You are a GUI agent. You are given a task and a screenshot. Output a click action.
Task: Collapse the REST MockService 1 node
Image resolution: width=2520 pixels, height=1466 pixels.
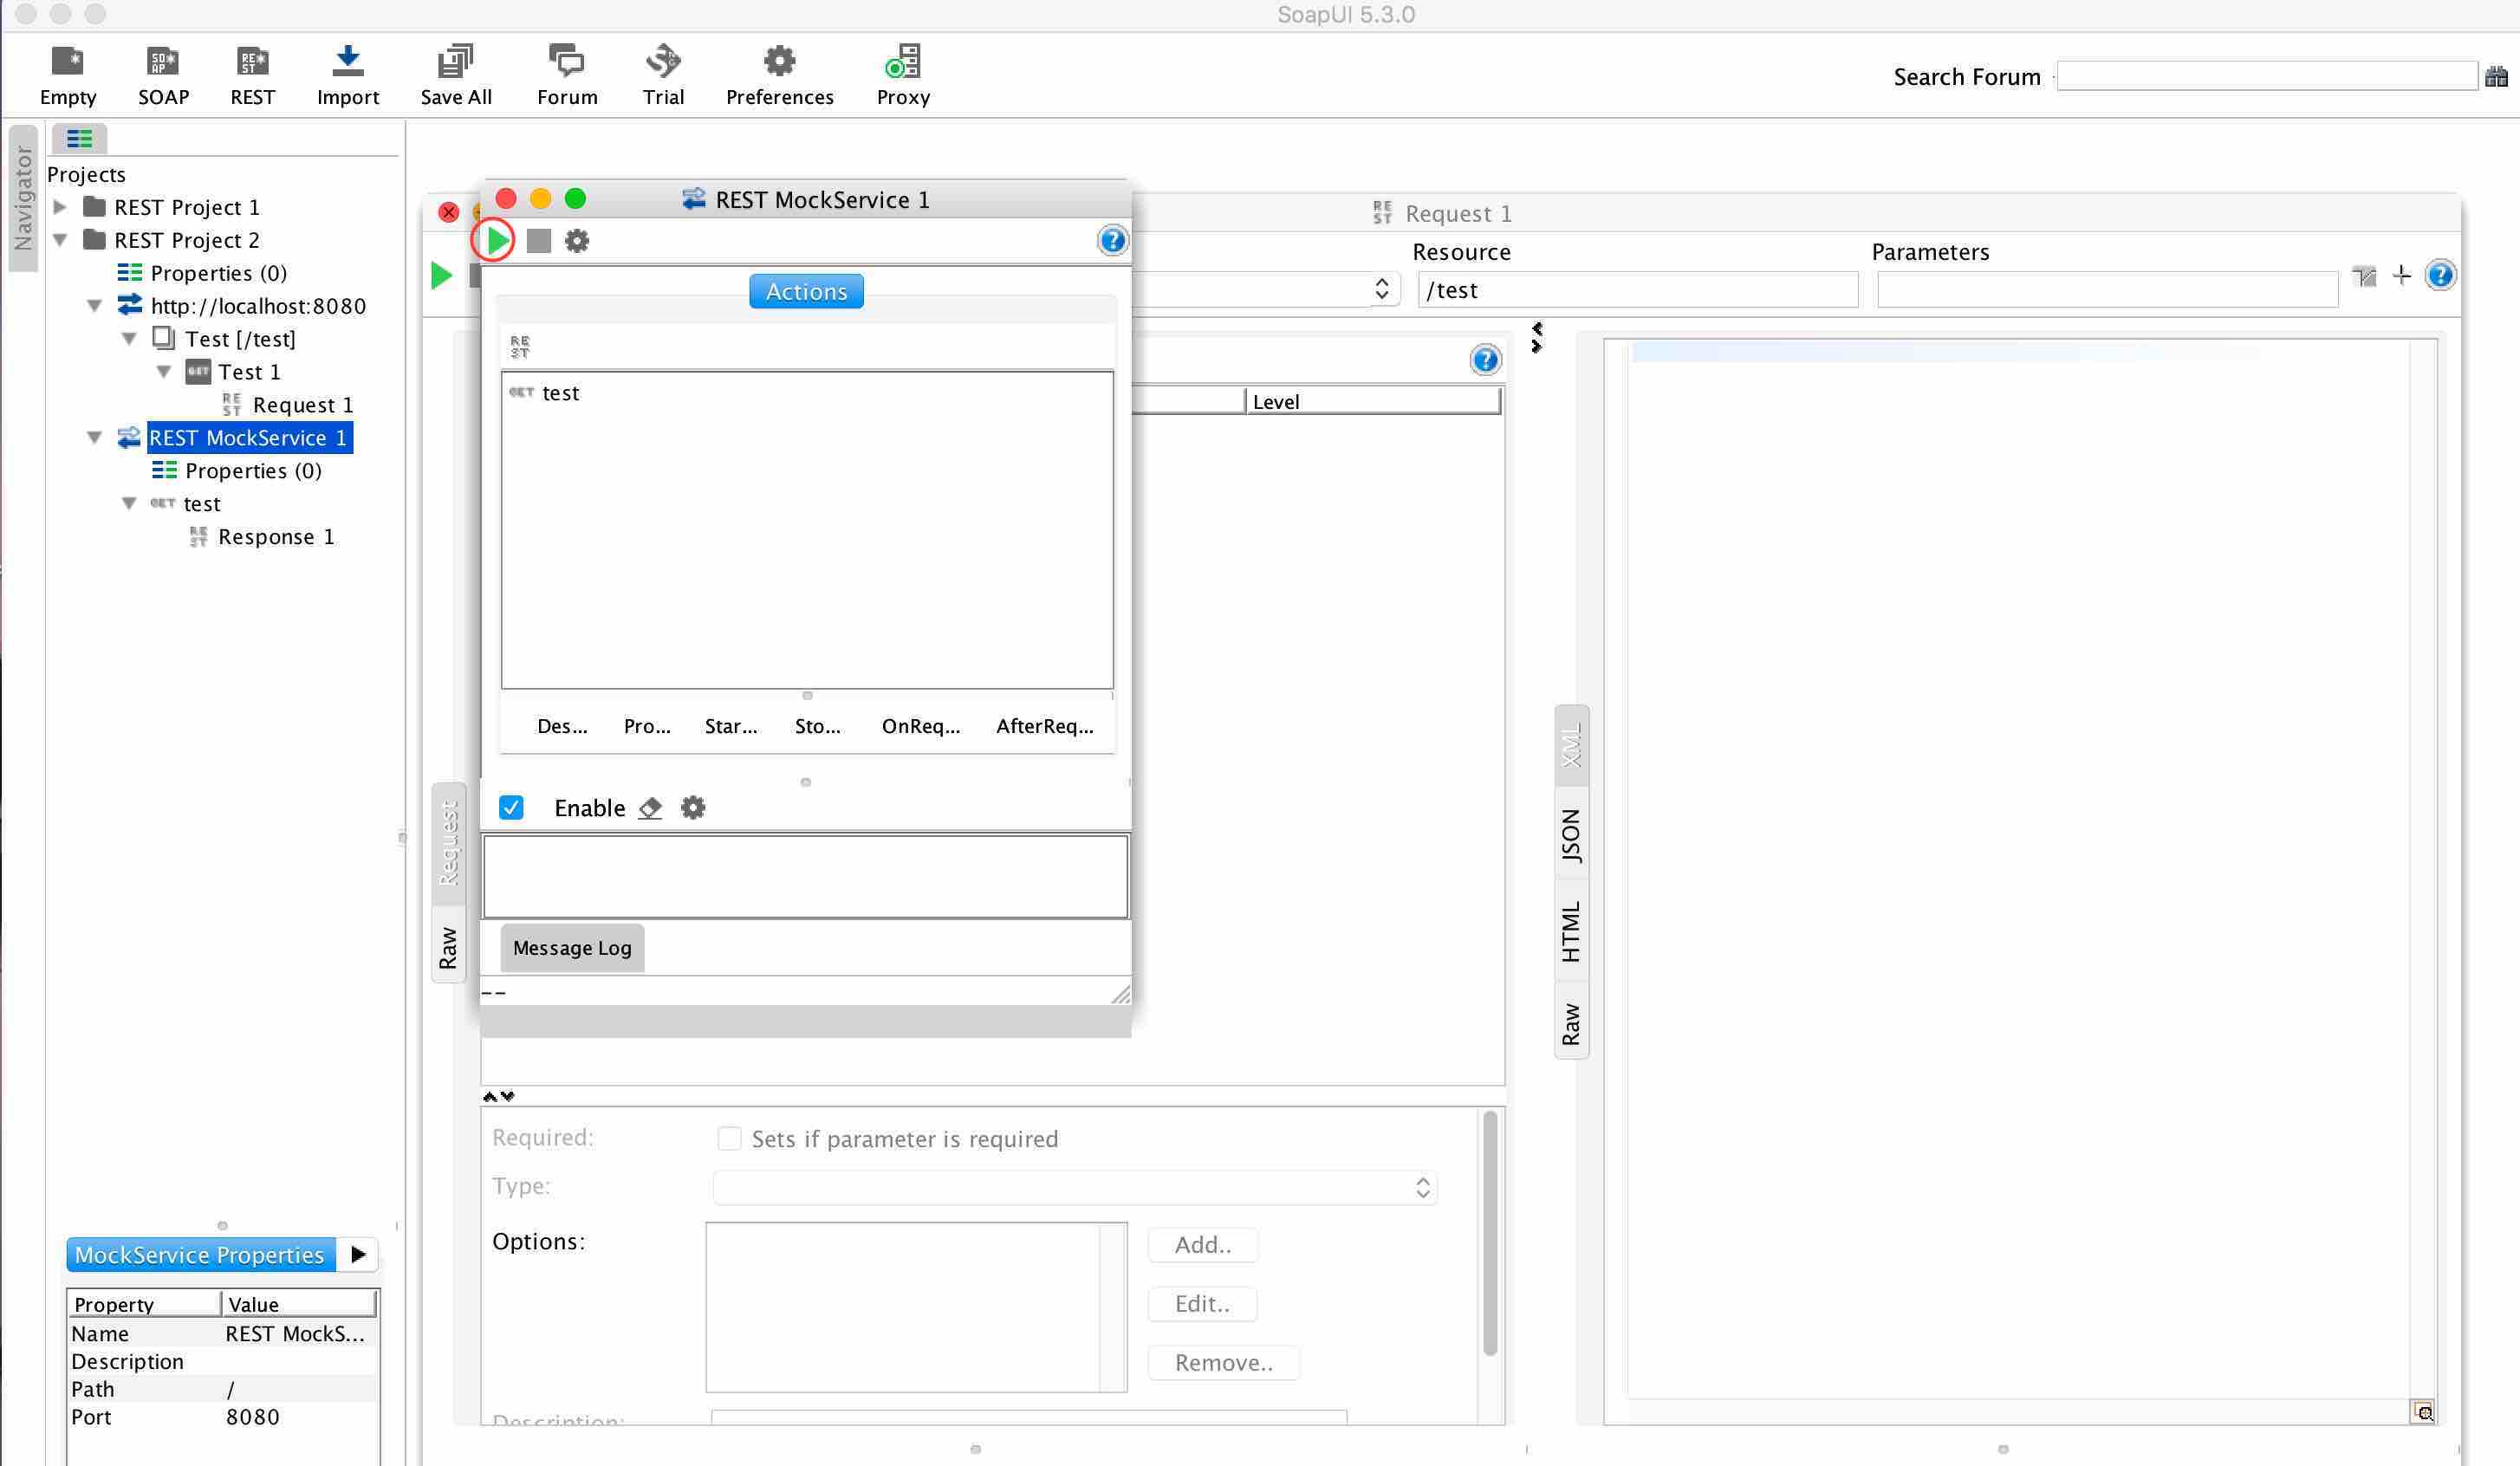click(x=96, y=437)
